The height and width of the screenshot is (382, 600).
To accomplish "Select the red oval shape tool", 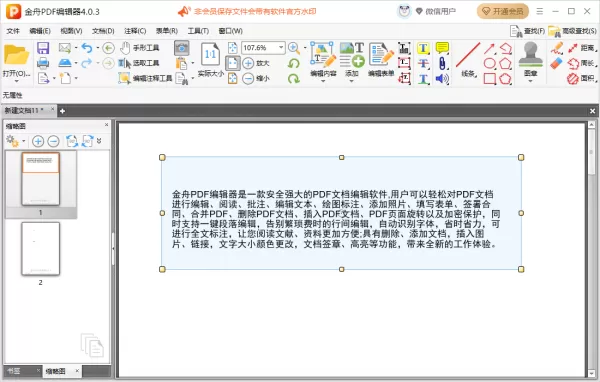I will [489, 63].
